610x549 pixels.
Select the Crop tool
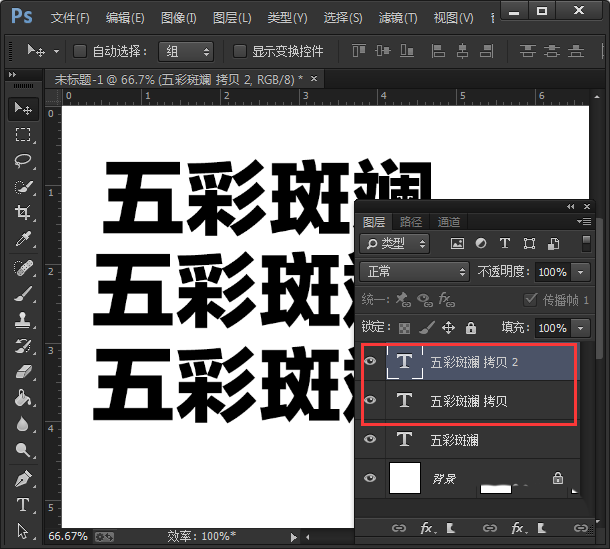[x=23, y=213]
